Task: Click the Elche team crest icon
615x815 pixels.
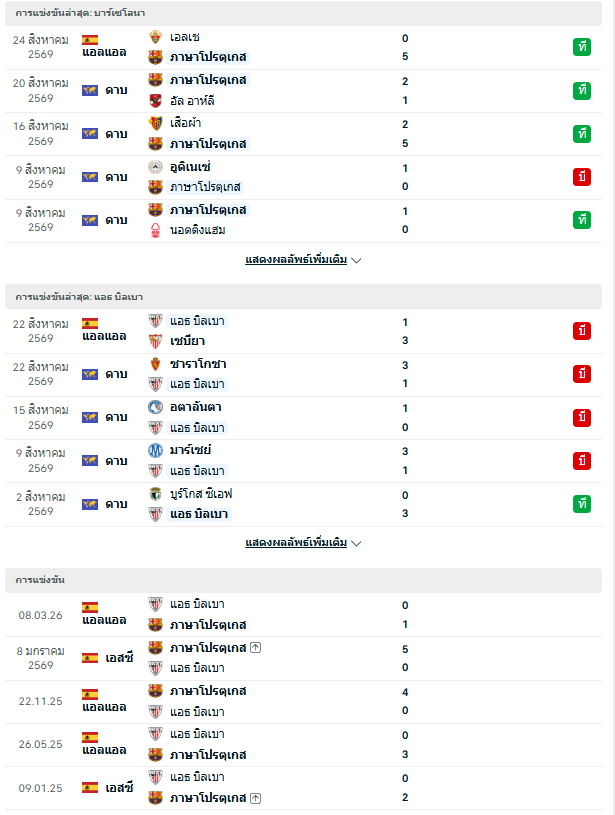Action: click(155, 37)
